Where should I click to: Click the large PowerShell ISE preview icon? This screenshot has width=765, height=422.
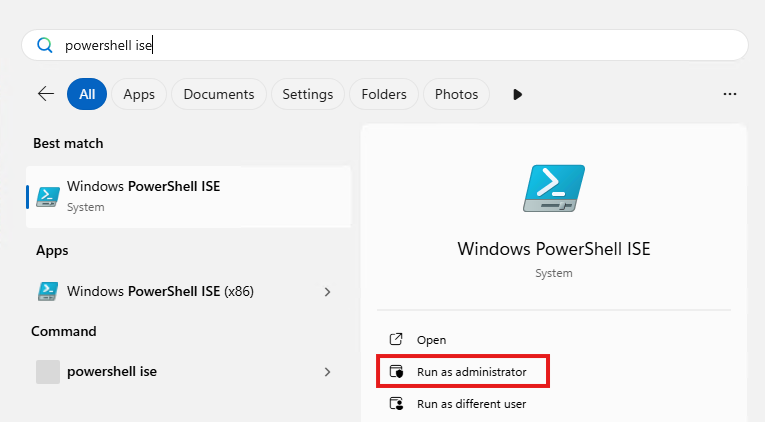coord(553,188)
